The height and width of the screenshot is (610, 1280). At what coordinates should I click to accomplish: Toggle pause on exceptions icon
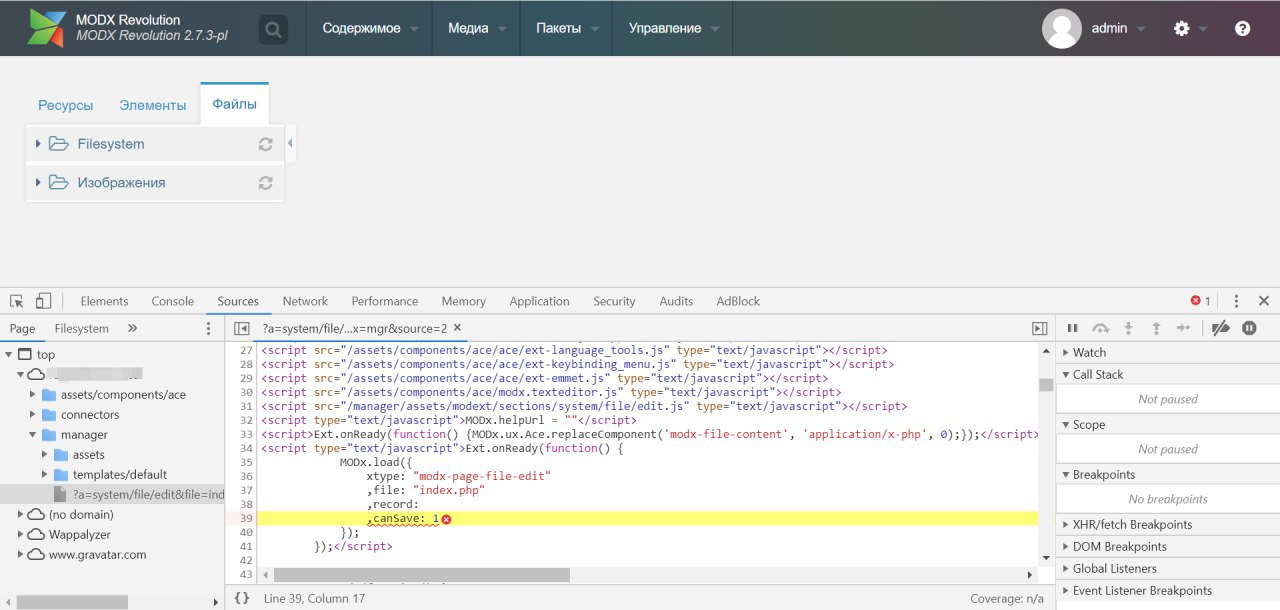[1249, 328]
